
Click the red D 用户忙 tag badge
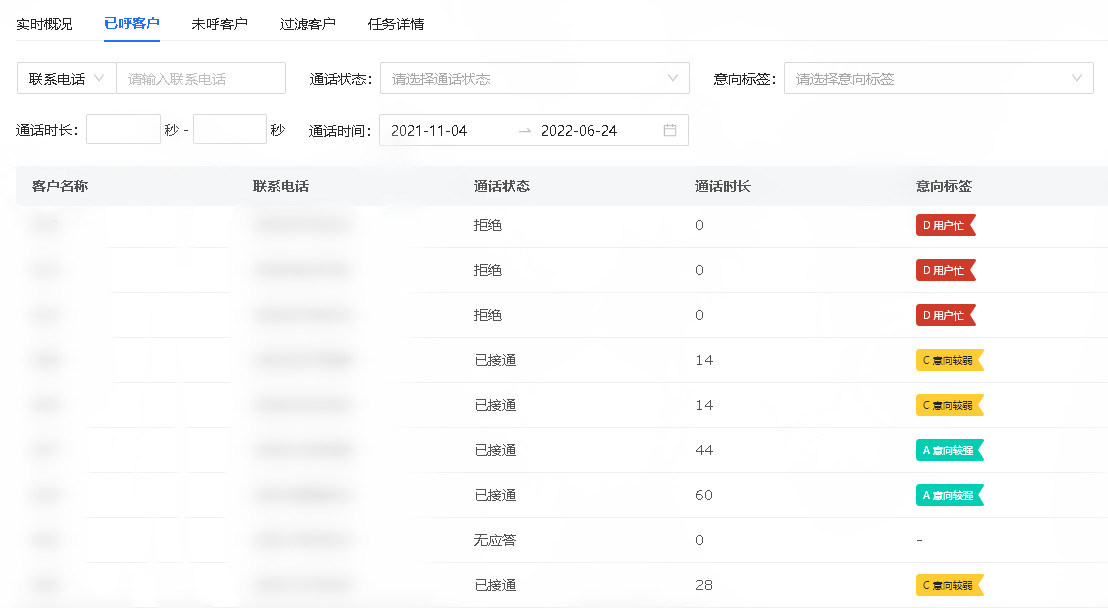click(x=945, y=225)
